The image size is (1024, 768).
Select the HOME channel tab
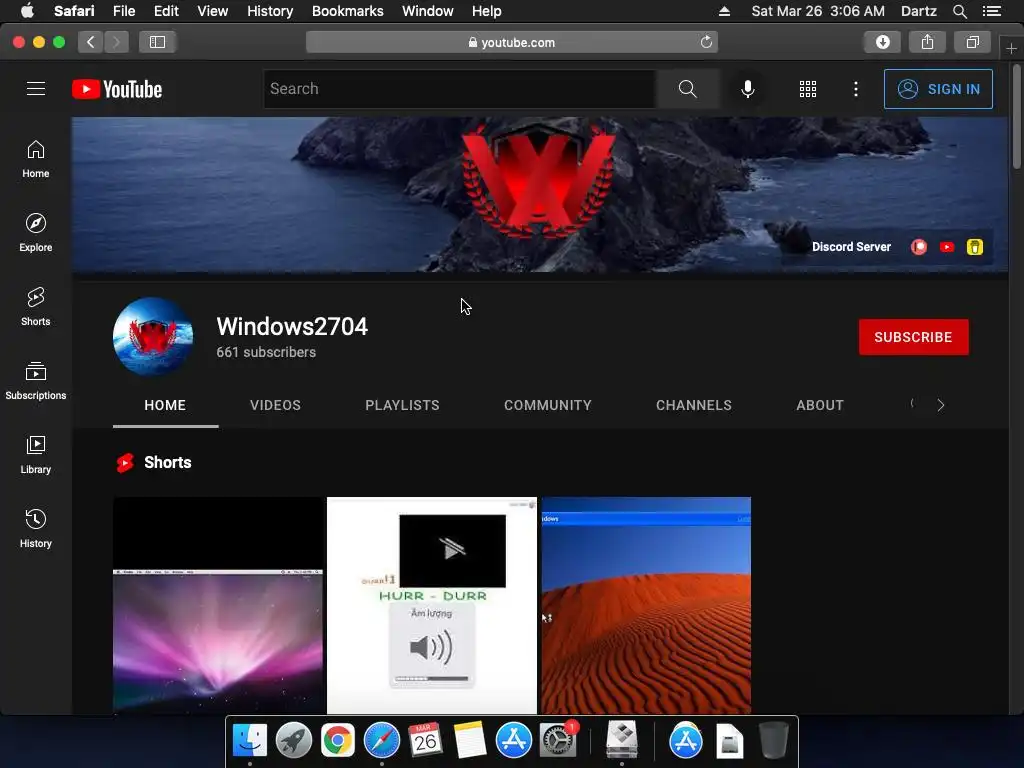pos(165,405)
